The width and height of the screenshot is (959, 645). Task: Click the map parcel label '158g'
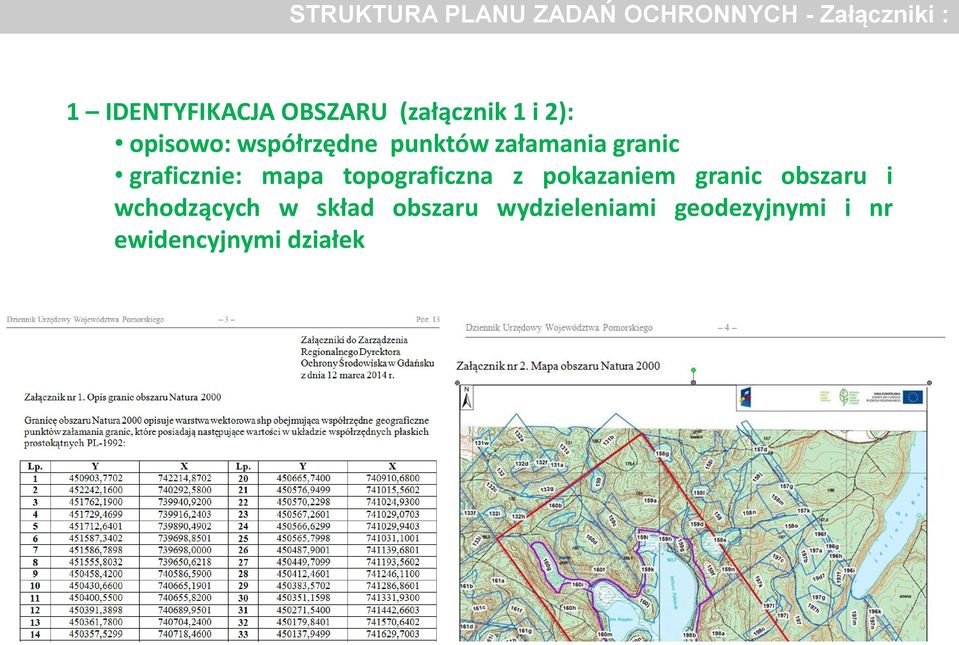[662, 454]
